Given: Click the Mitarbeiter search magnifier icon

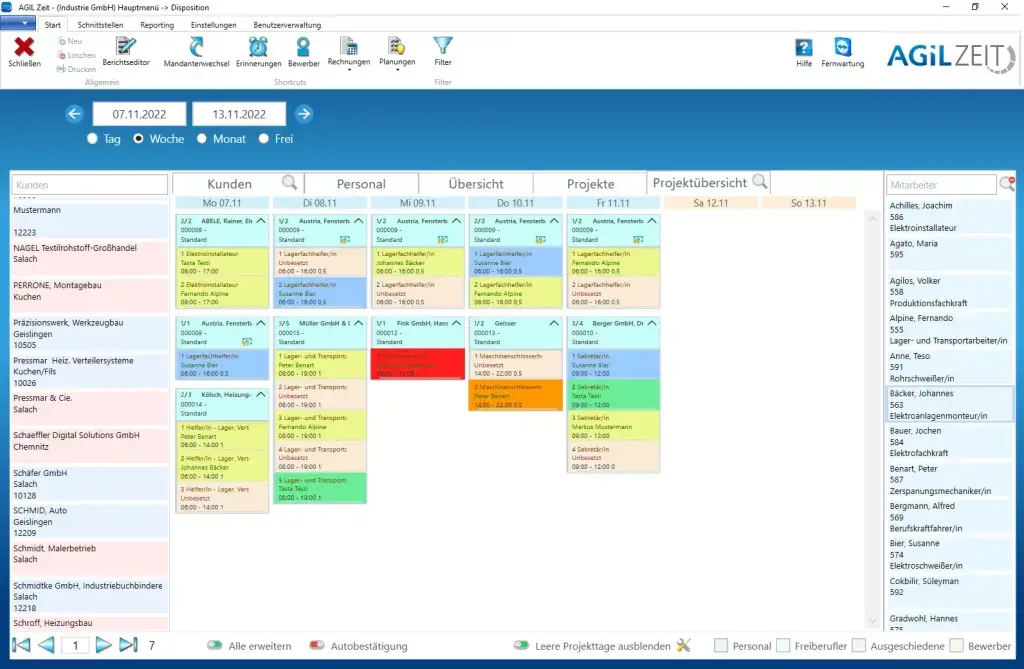Looking at the screenshot, I should [x=1006, y=184].
